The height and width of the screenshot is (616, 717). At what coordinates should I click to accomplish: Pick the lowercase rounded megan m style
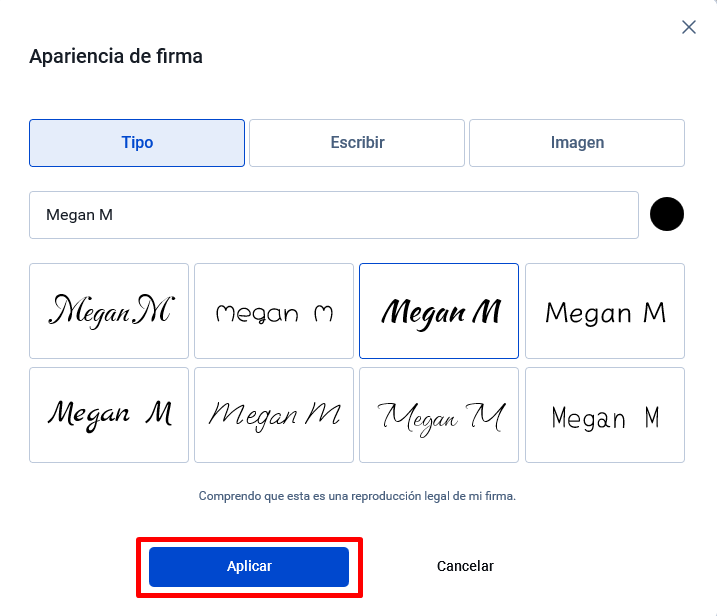[274, 311]
